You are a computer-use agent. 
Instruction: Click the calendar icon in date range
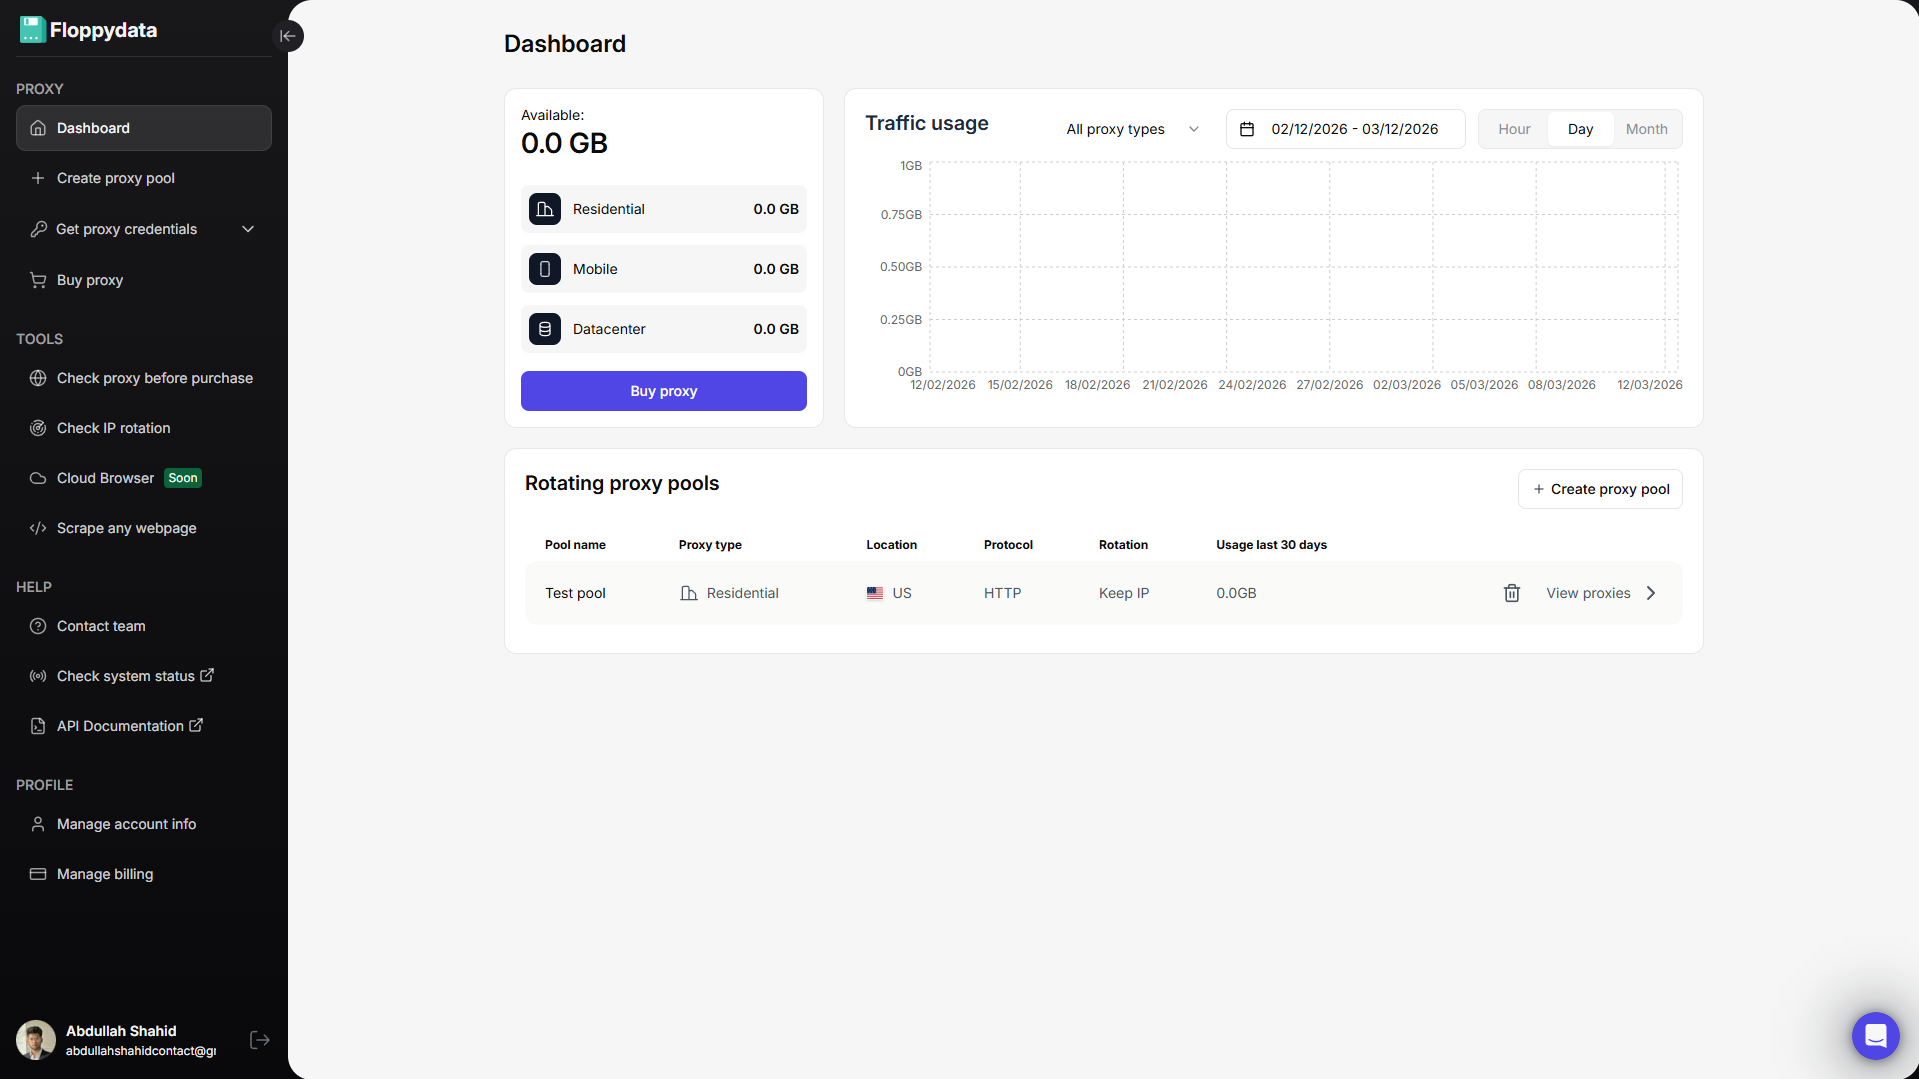pyautogui.click(x=1247, y=129)
